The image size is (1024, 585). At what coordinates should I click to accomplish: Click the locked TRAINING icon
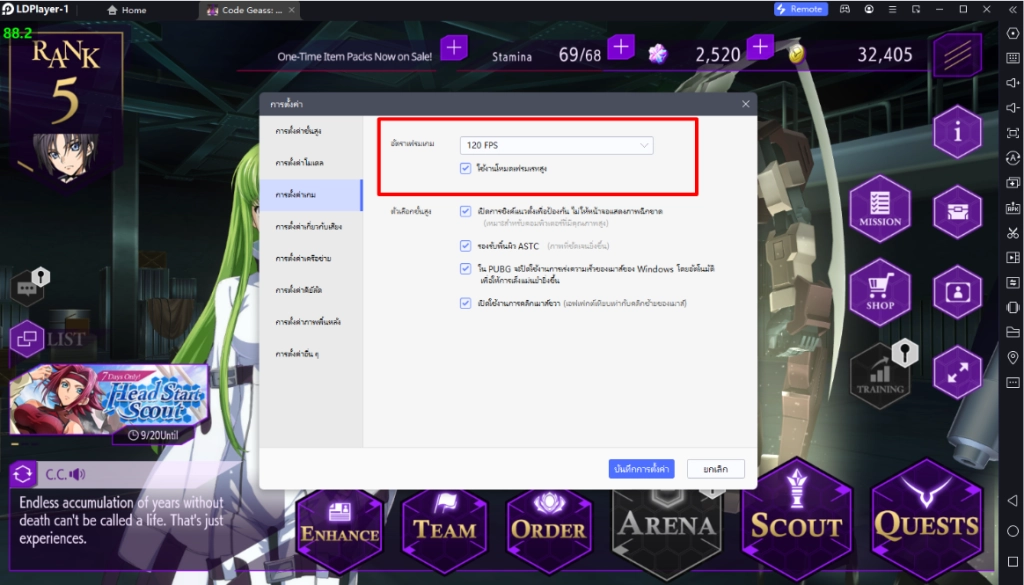pyautogui.click(x=881, y=373)
